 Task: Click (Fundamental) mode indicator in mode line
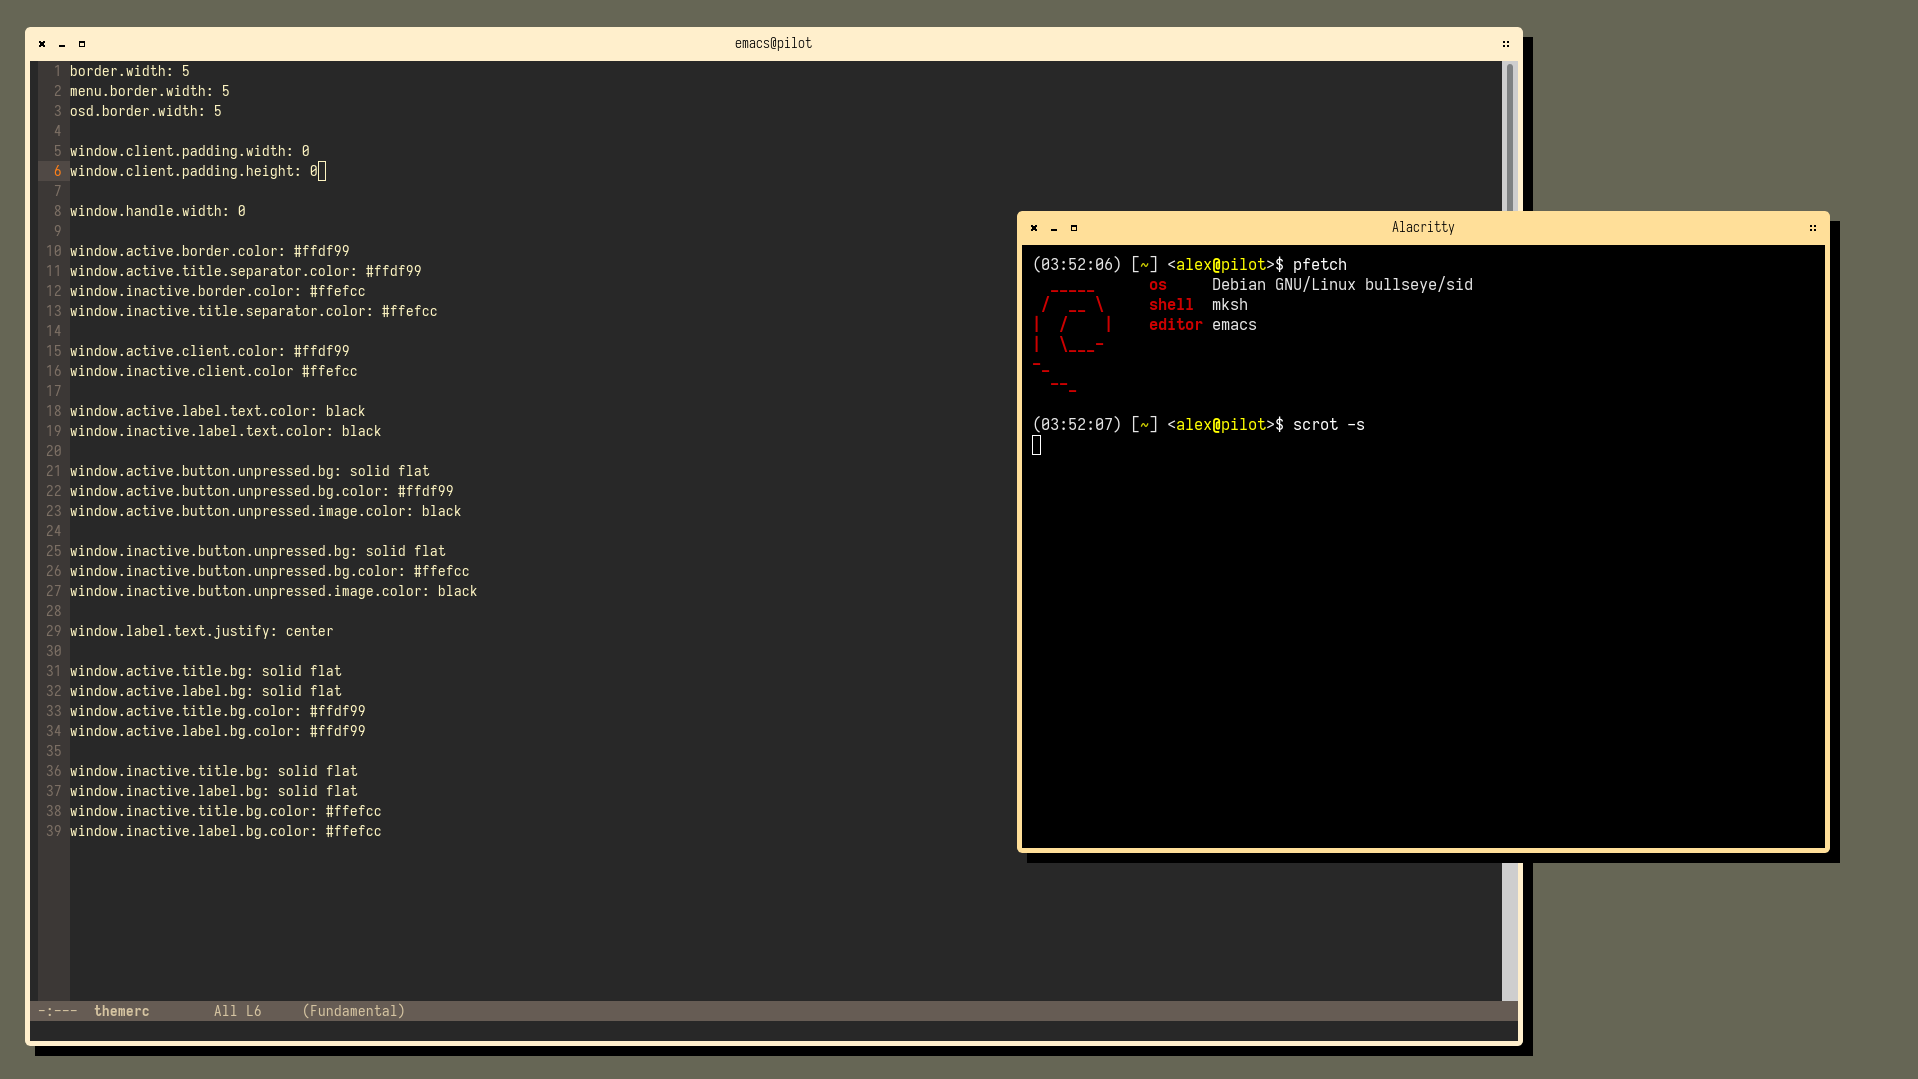coord(354,1011)
